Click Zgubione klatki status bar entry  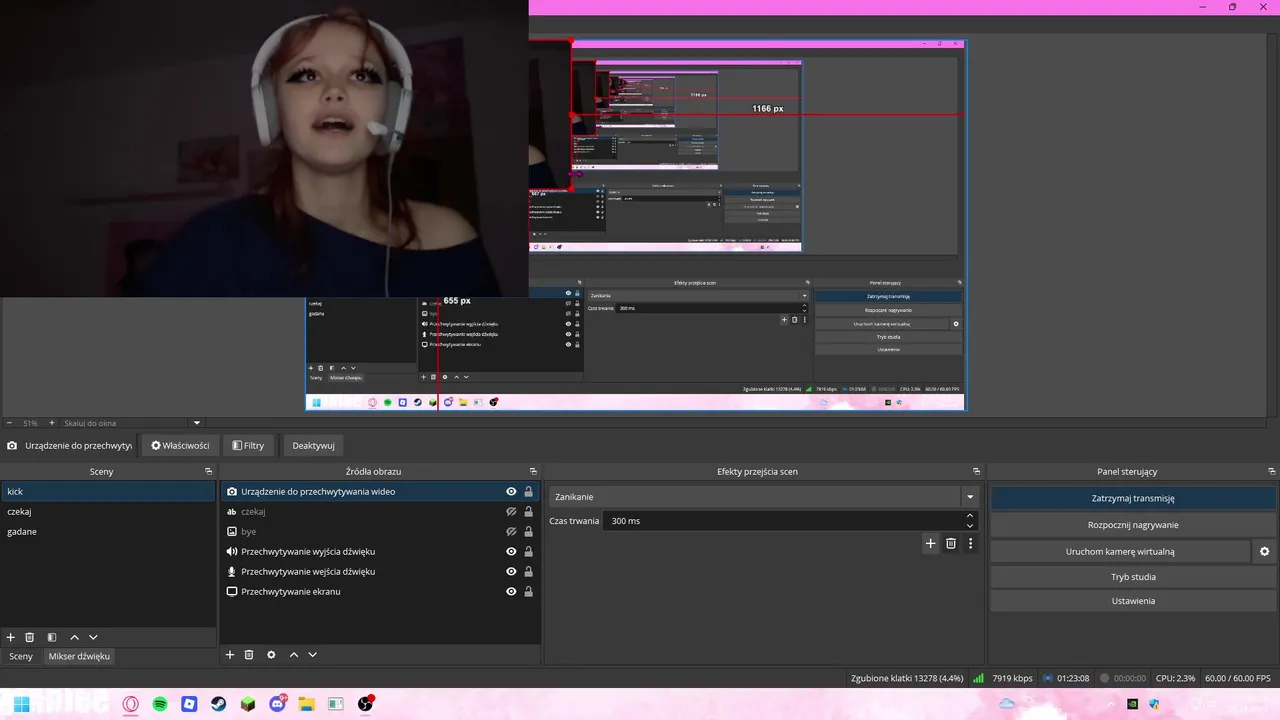[906, 678]
